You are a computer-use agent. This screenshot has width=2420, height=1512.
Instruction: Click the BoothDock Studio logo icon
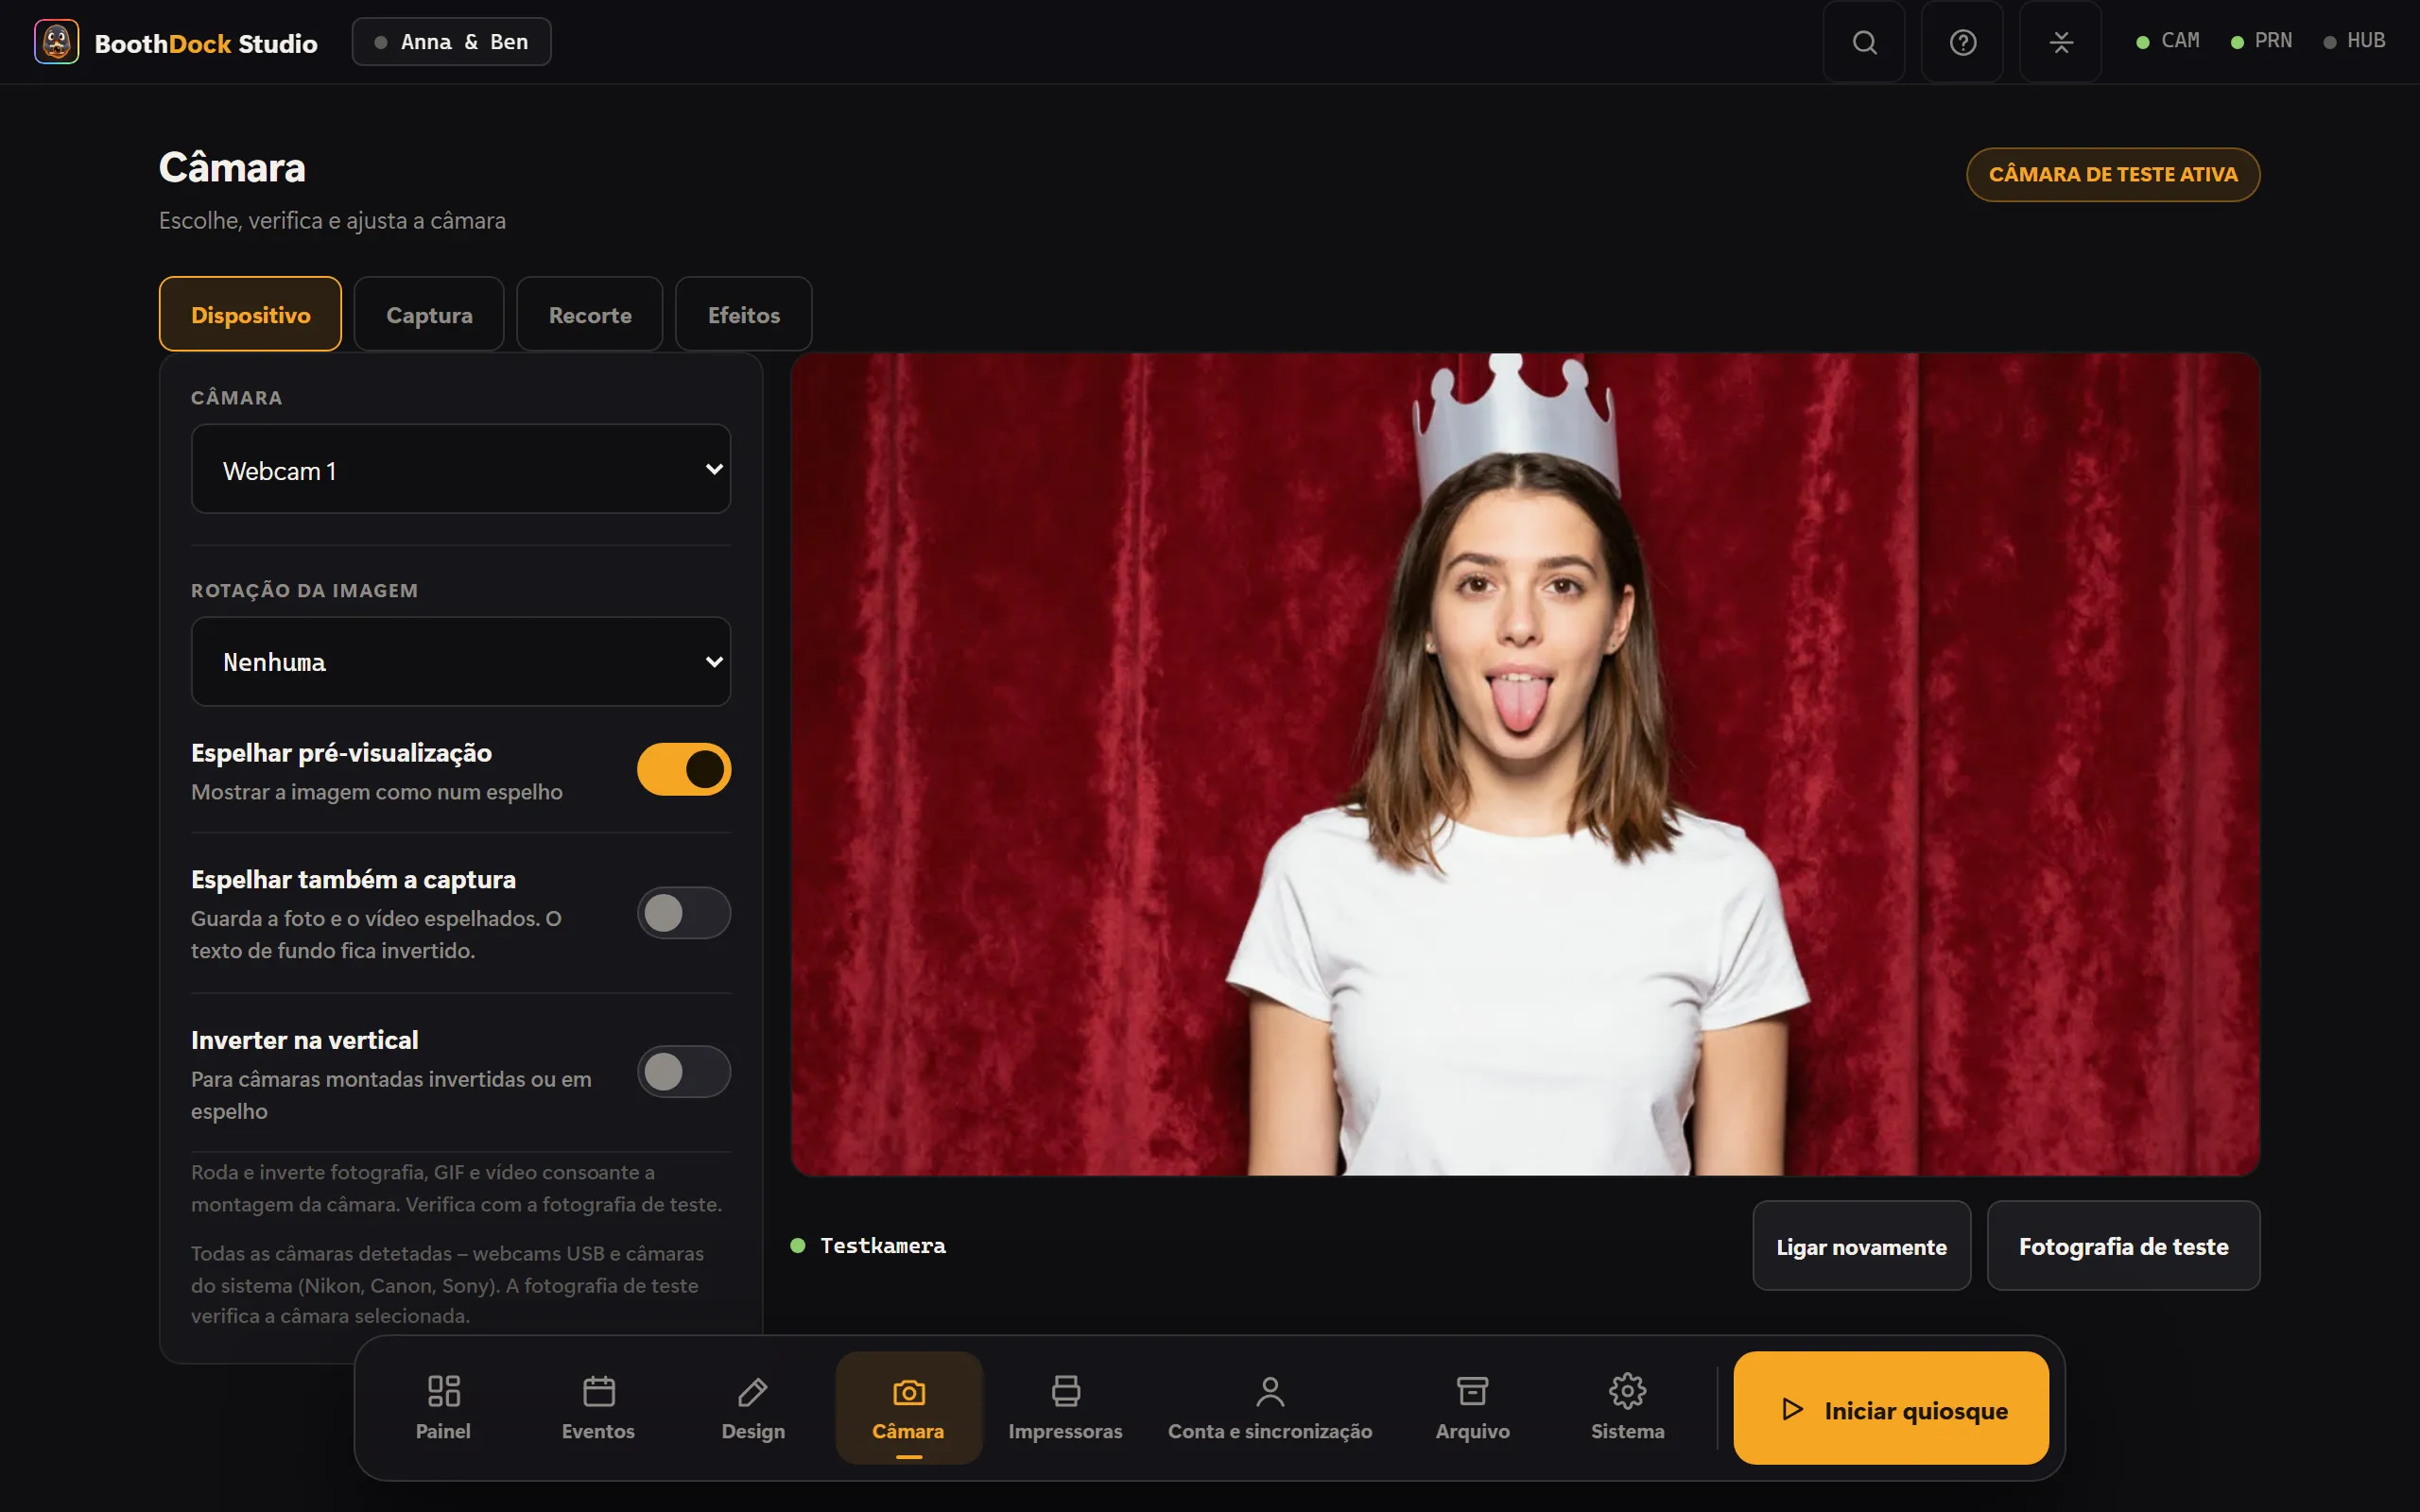click(x=56, y=42)
